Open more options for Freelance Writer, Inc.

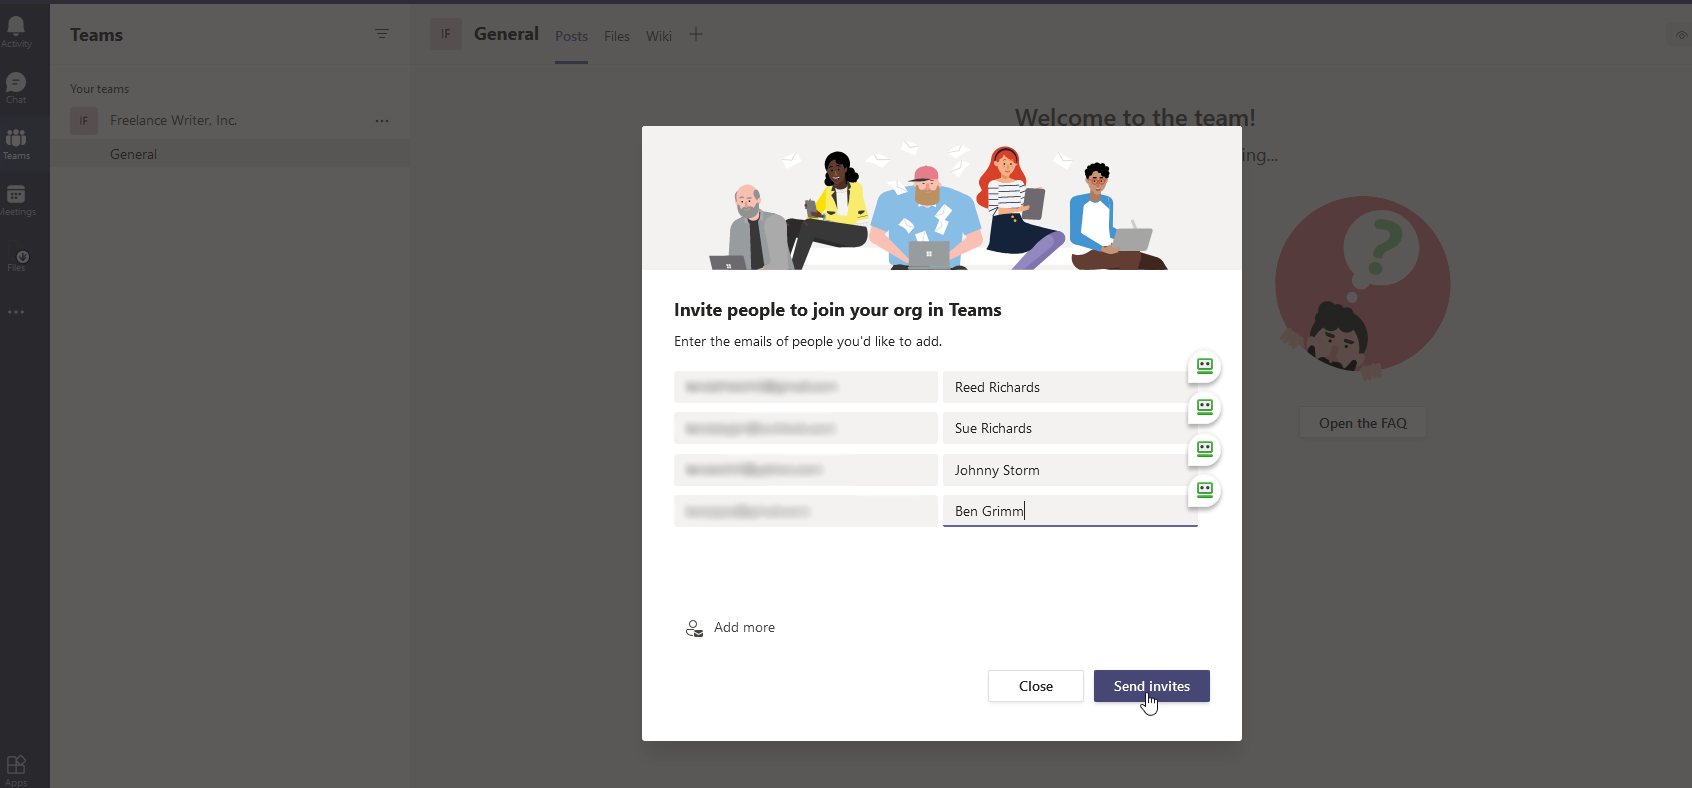pos(381,121)
